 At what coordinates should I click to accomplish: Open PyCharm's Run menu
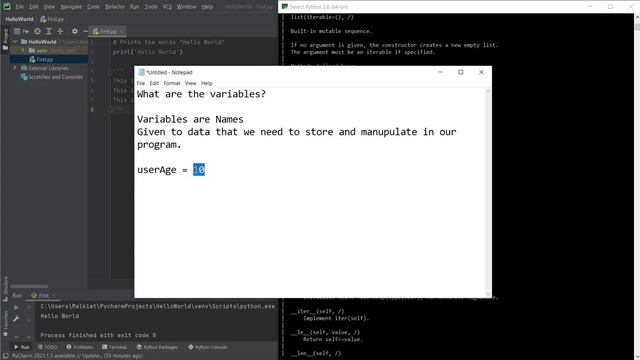click(x=134, y=7)
